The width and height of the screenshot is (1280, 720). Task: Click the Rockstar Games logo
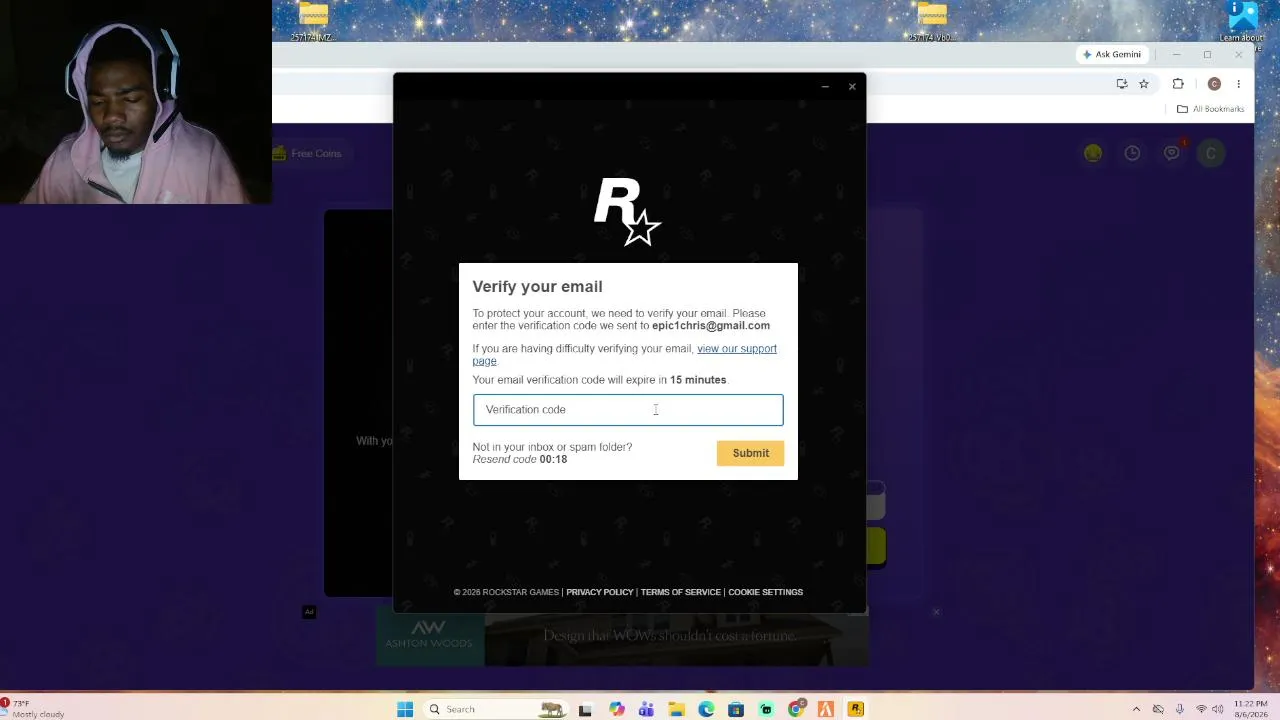627,211
